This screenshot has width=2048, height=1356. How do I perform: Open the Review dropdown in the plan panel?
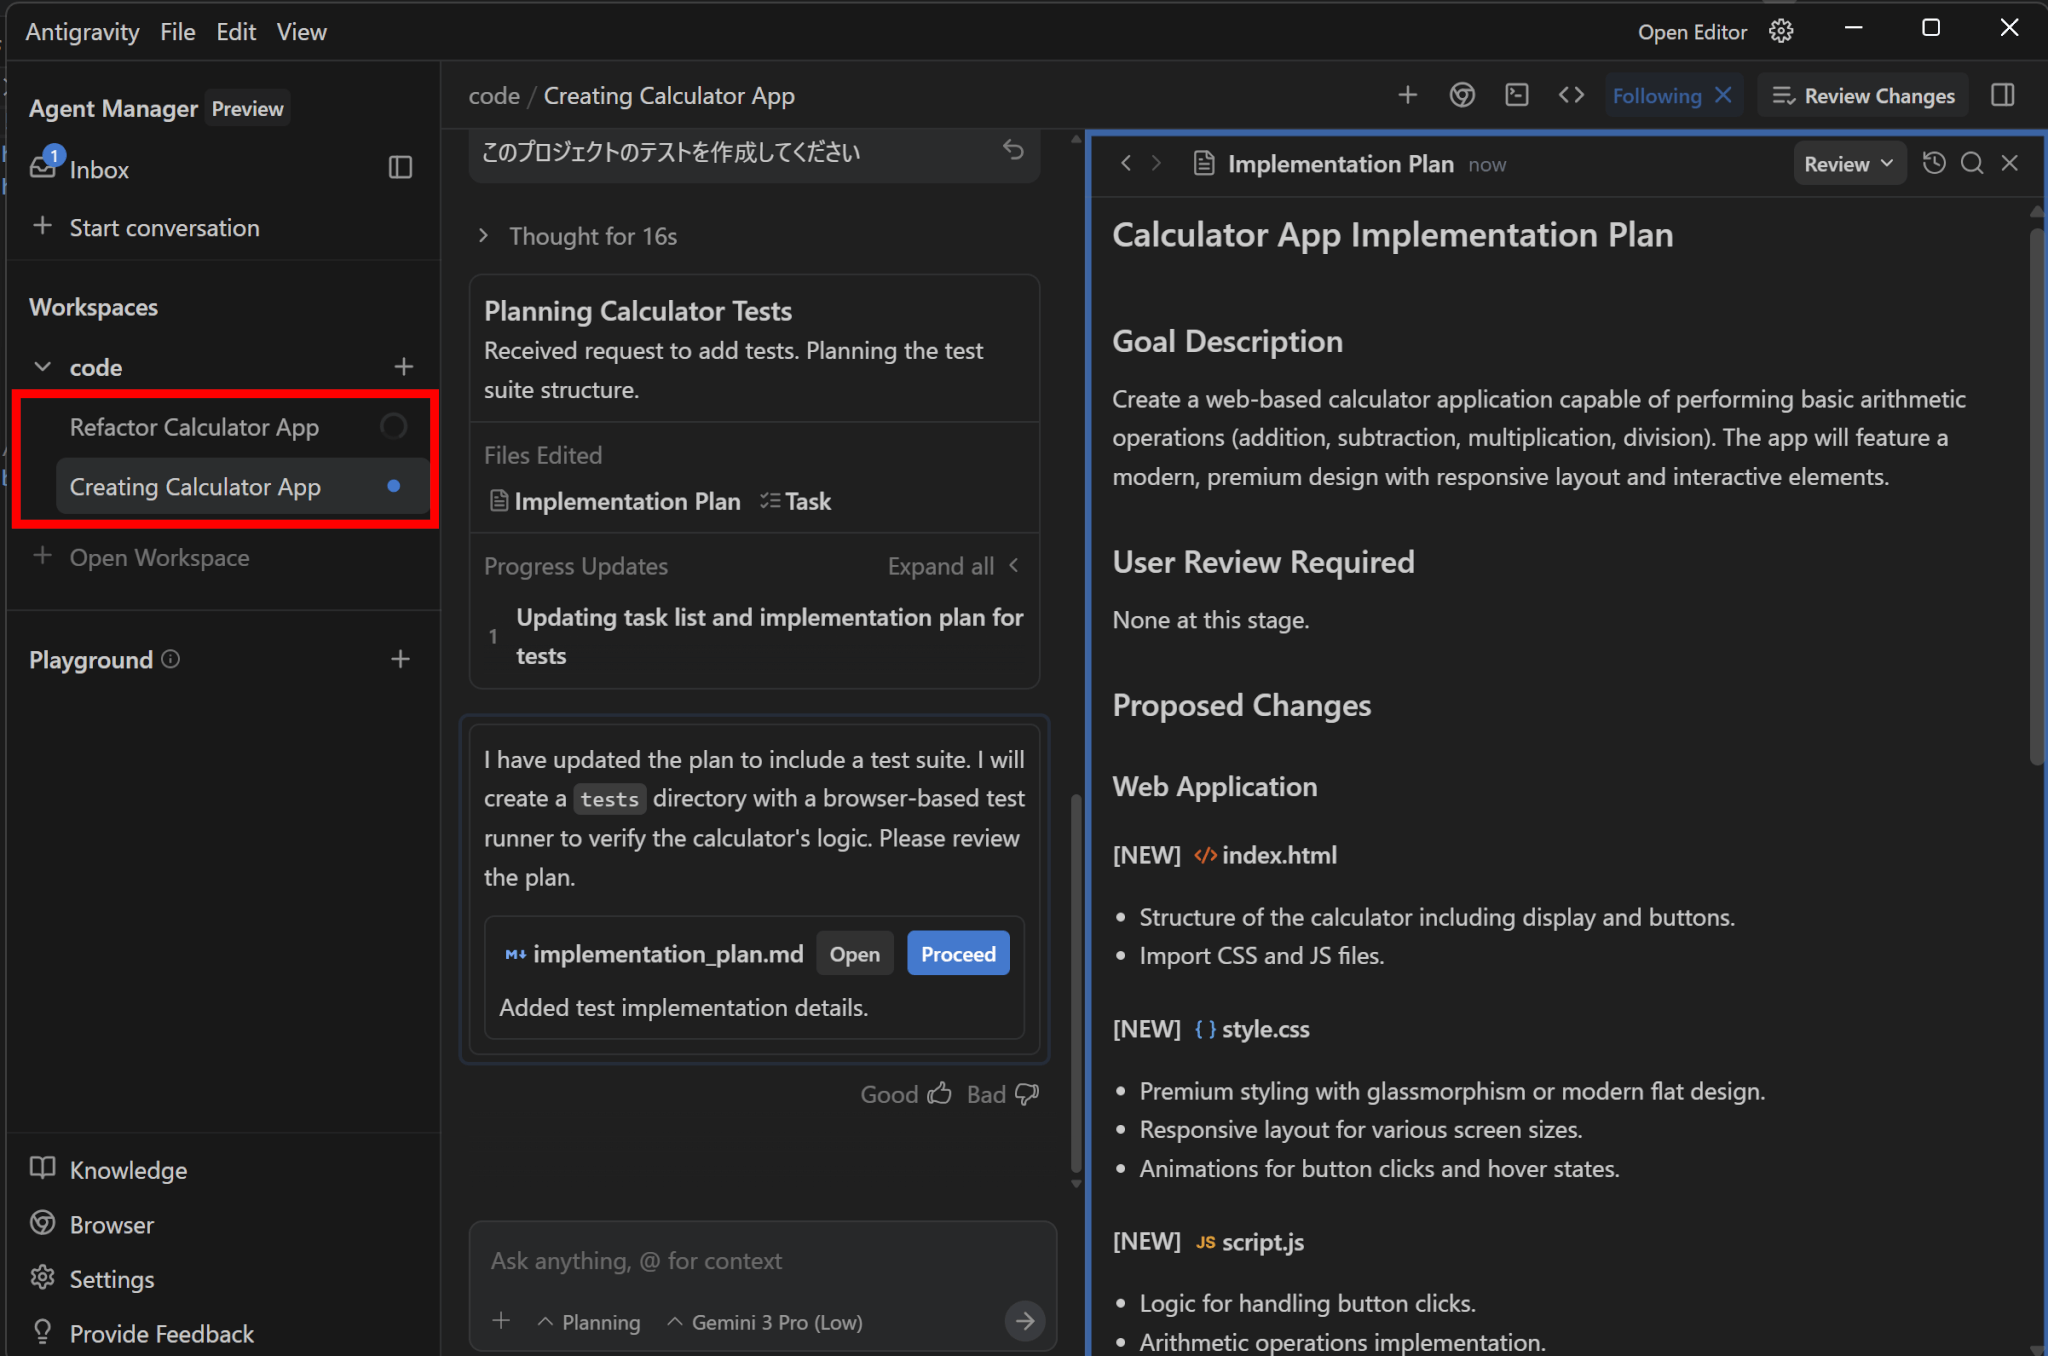(x=1848, y=163)
